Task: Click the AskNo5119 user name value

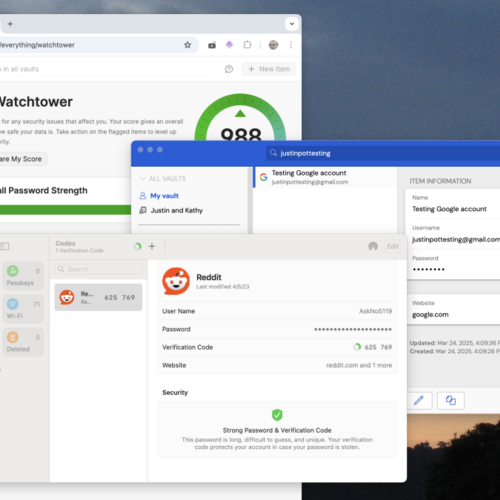Action: click(x=375, y=311)
